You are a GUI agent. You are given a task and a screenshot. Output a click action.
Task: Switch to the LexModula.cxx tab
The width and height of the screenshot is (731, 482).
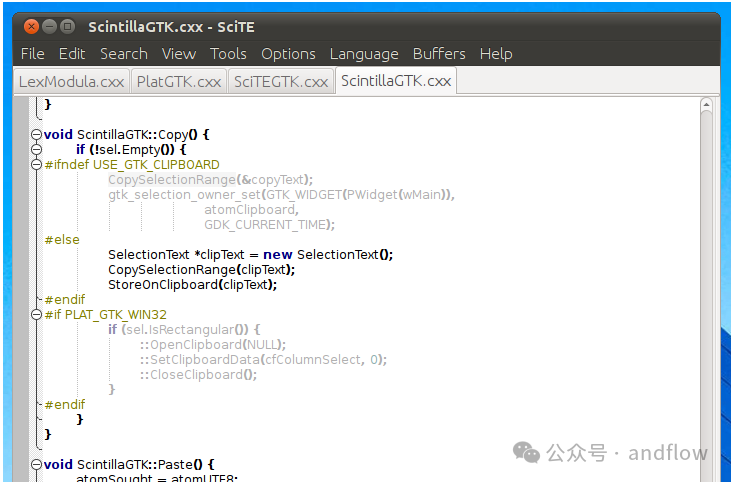[x=71, y=82]
